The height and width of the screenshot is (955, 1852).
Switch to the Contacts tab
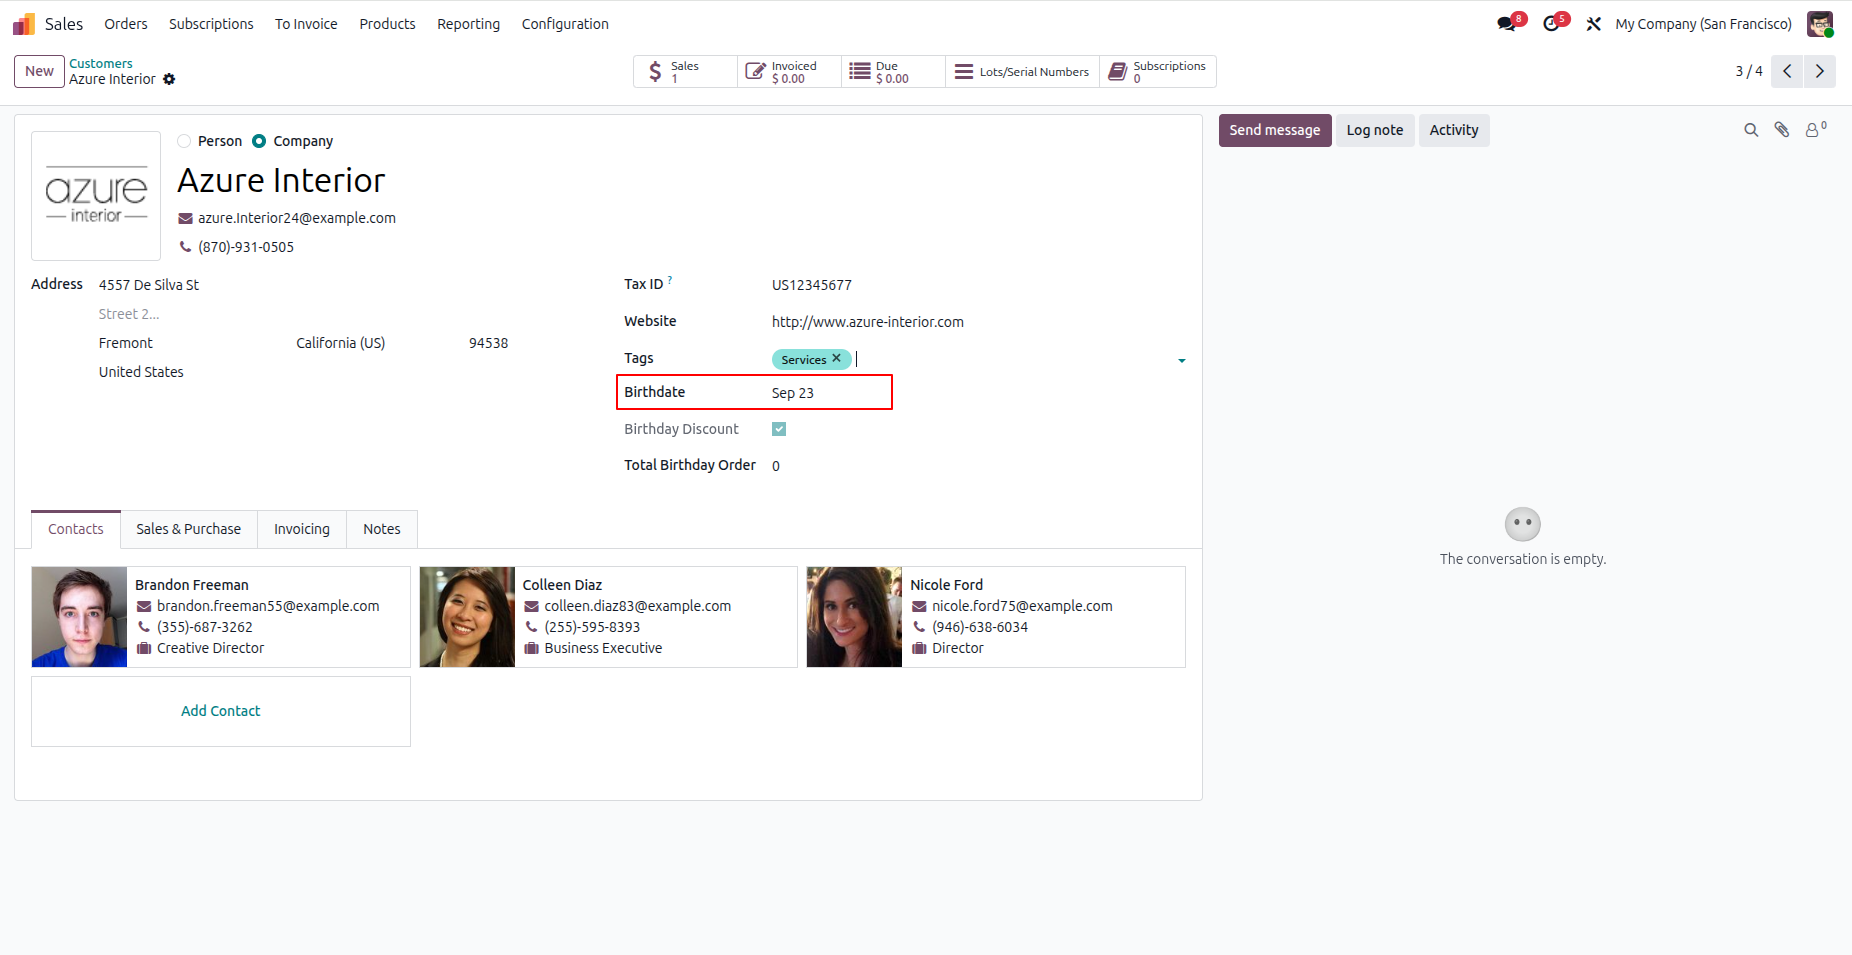76,529
